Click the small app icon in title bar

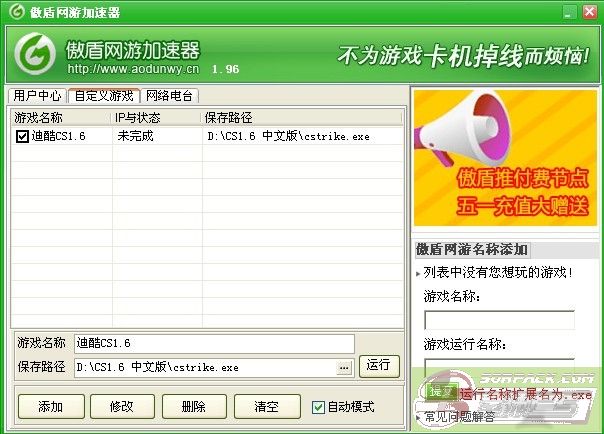(x=14, y=12)
